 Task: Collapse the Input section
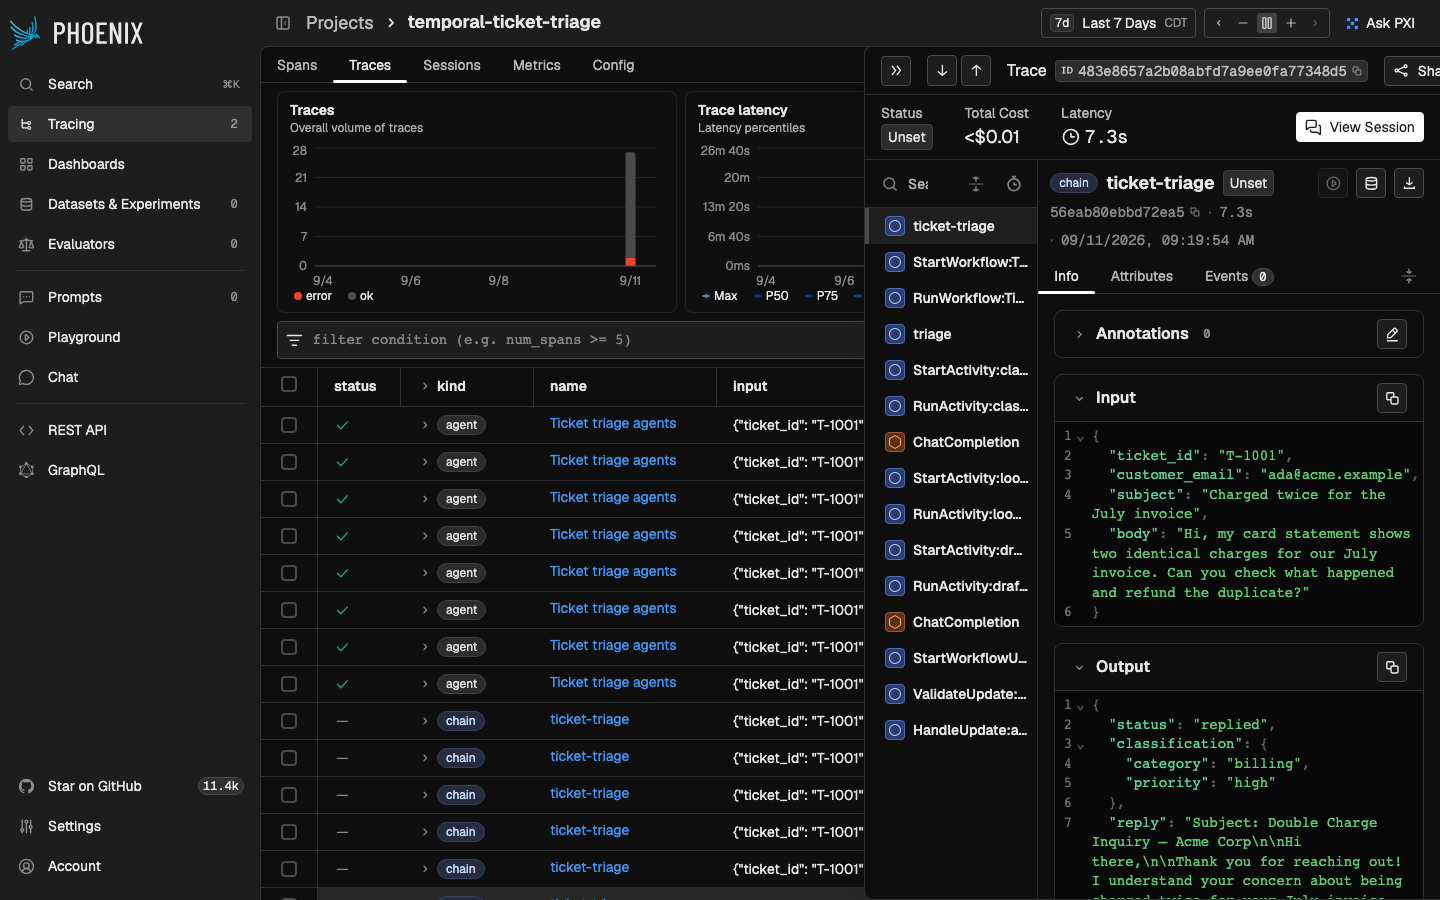pos(1079,398)
